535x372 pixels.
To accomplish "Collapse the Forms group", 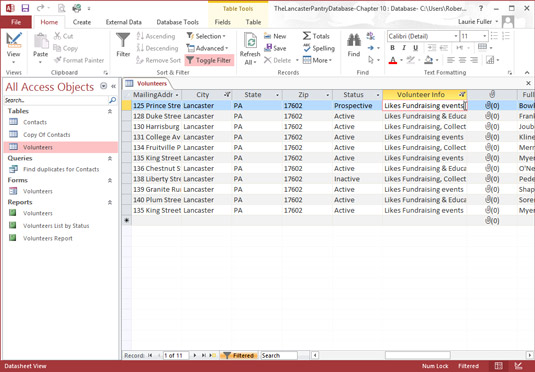I will pyautogui.click(x=110, y=180).
